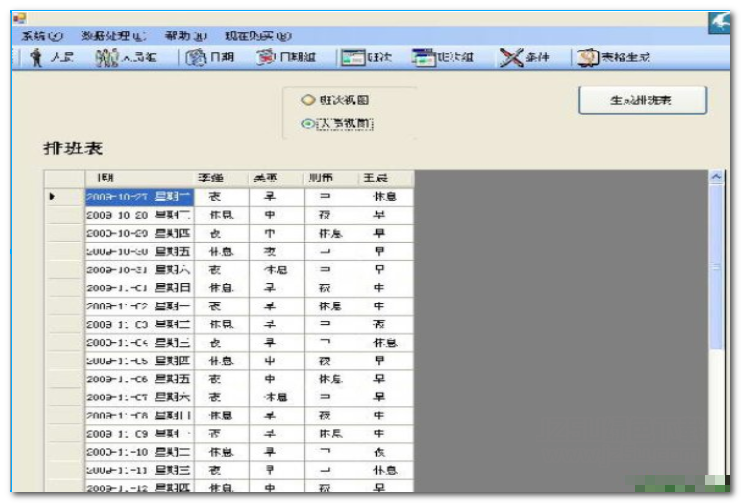Select the 2009-11-07 星期六 date cell

139,398
